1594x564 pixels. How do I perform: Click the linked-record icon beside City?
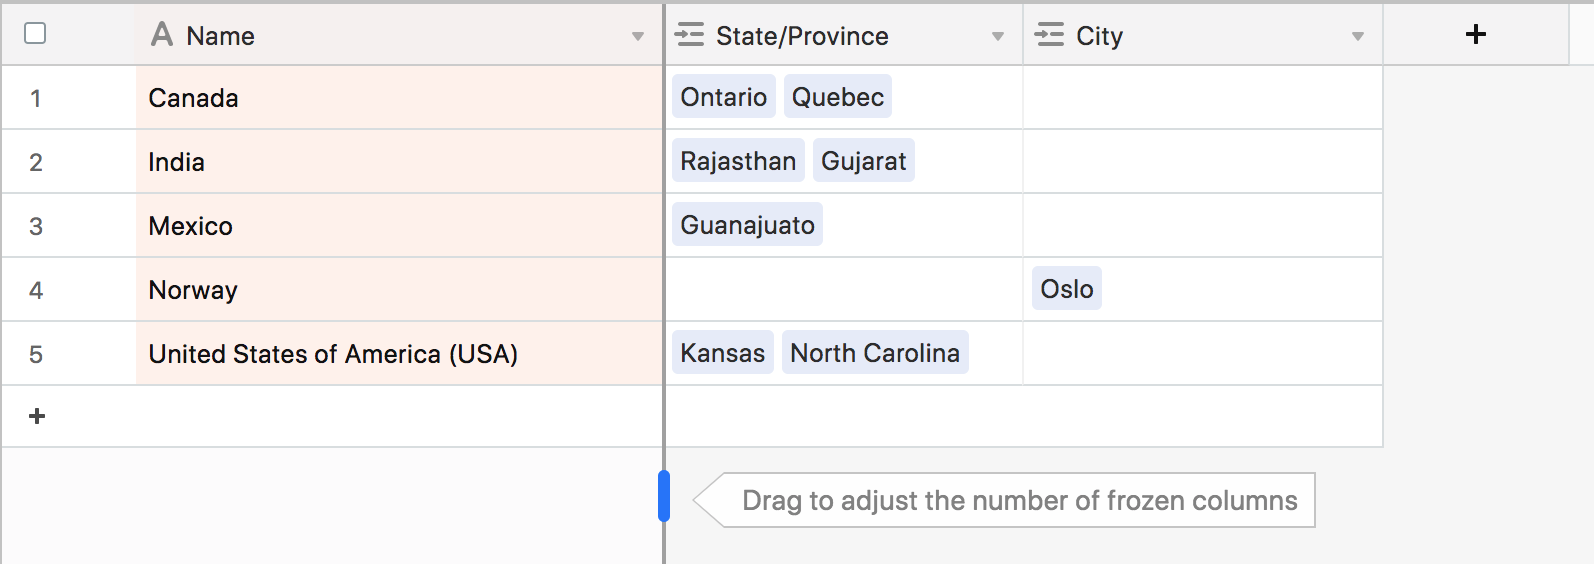coord(1049,35)
